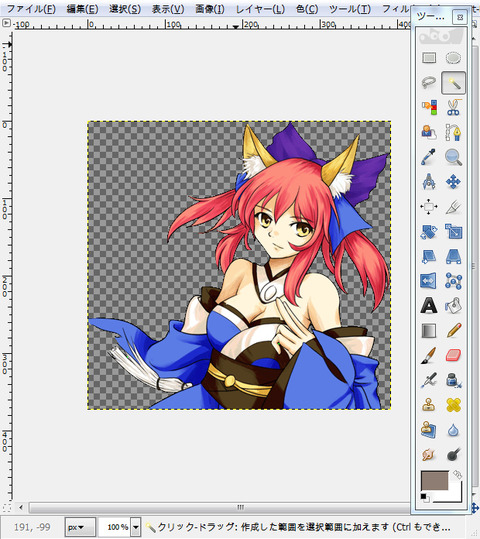Expand the 100% zoom level dropdown
This screenshot has width=480, height=539.
click(136, 527)
